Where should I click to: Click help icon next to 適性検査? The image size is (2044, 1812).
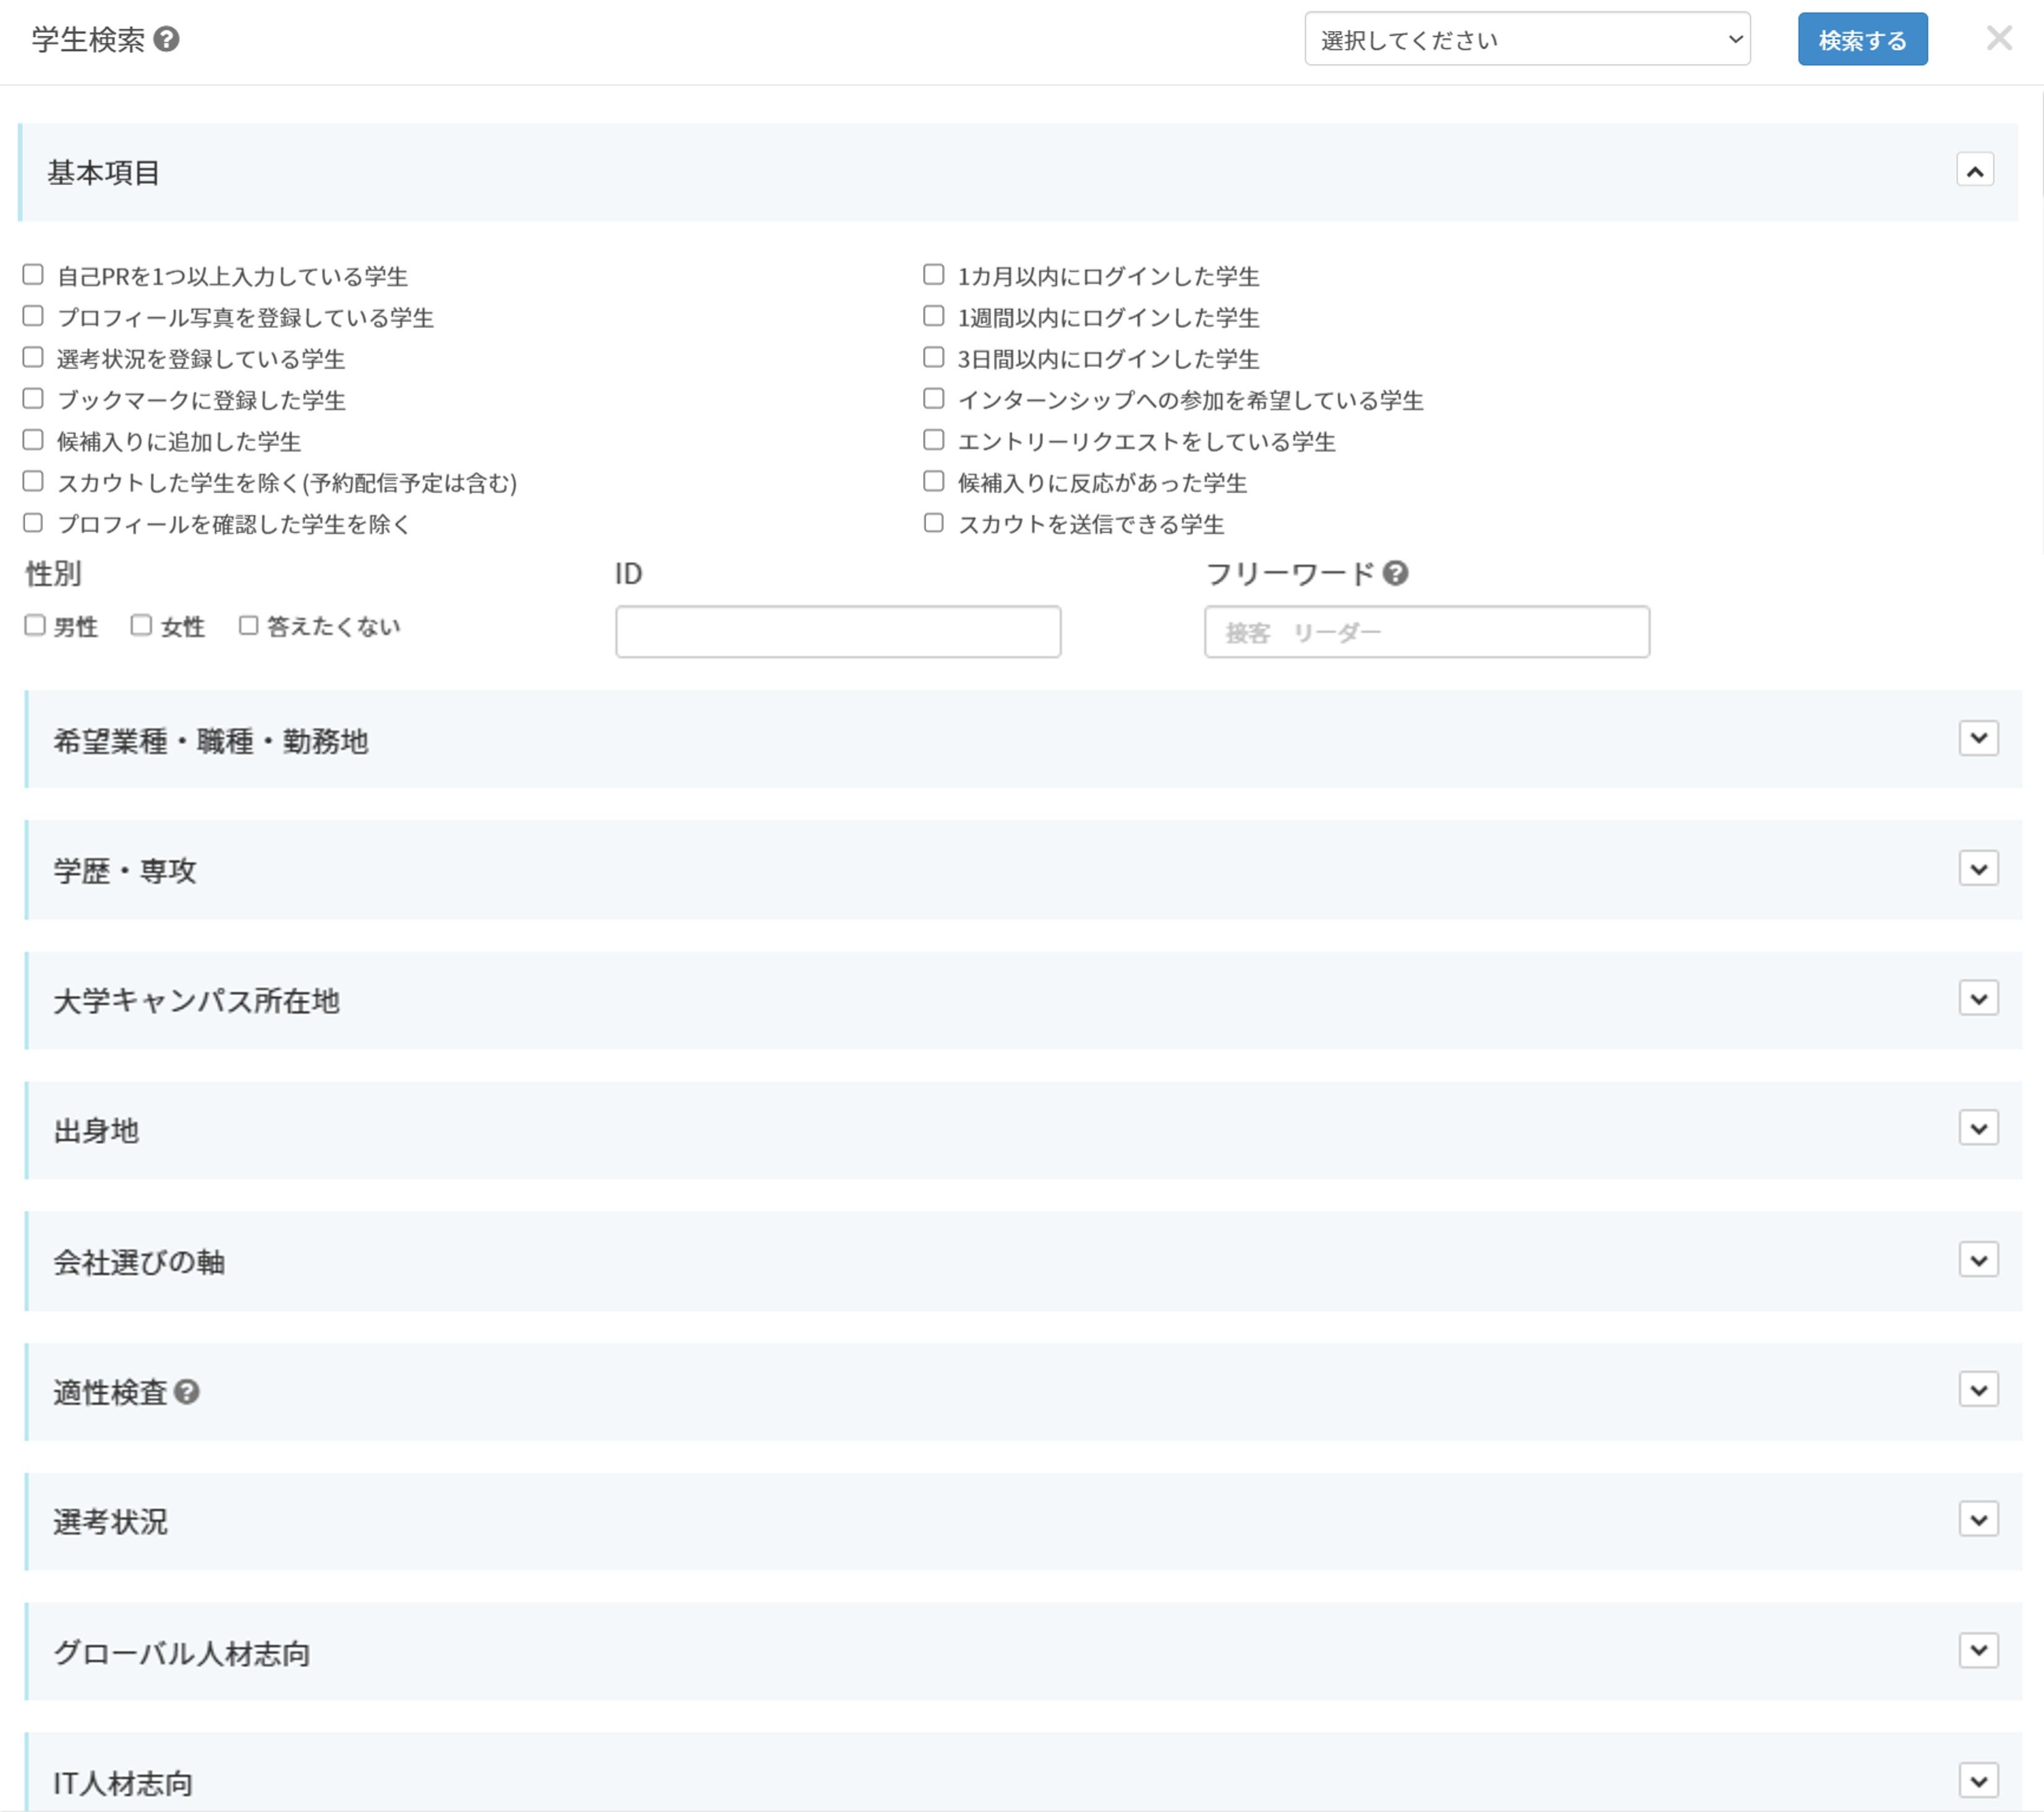coord(187,1391)
